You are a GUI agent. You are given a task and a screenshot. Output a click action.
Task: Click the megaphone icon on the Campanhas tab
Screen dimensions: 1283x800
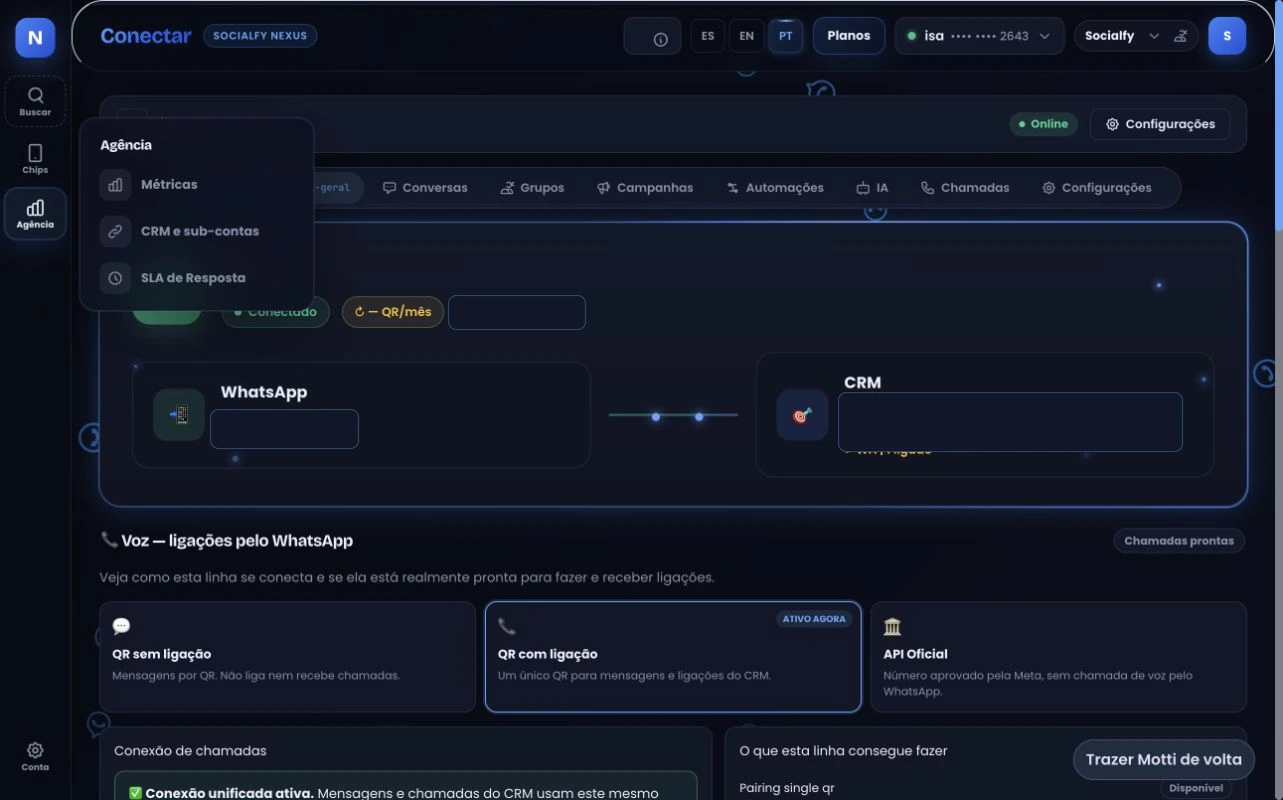click(x=604, y=188)
